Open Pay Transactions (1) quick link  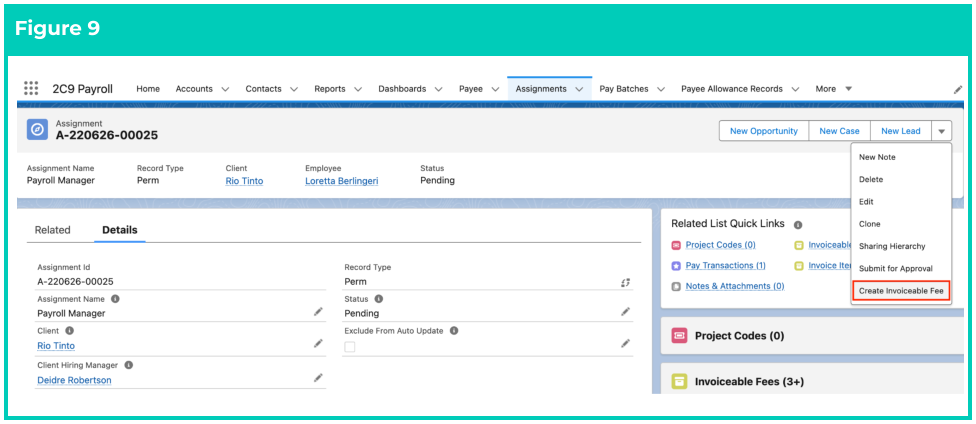[725, 266]
